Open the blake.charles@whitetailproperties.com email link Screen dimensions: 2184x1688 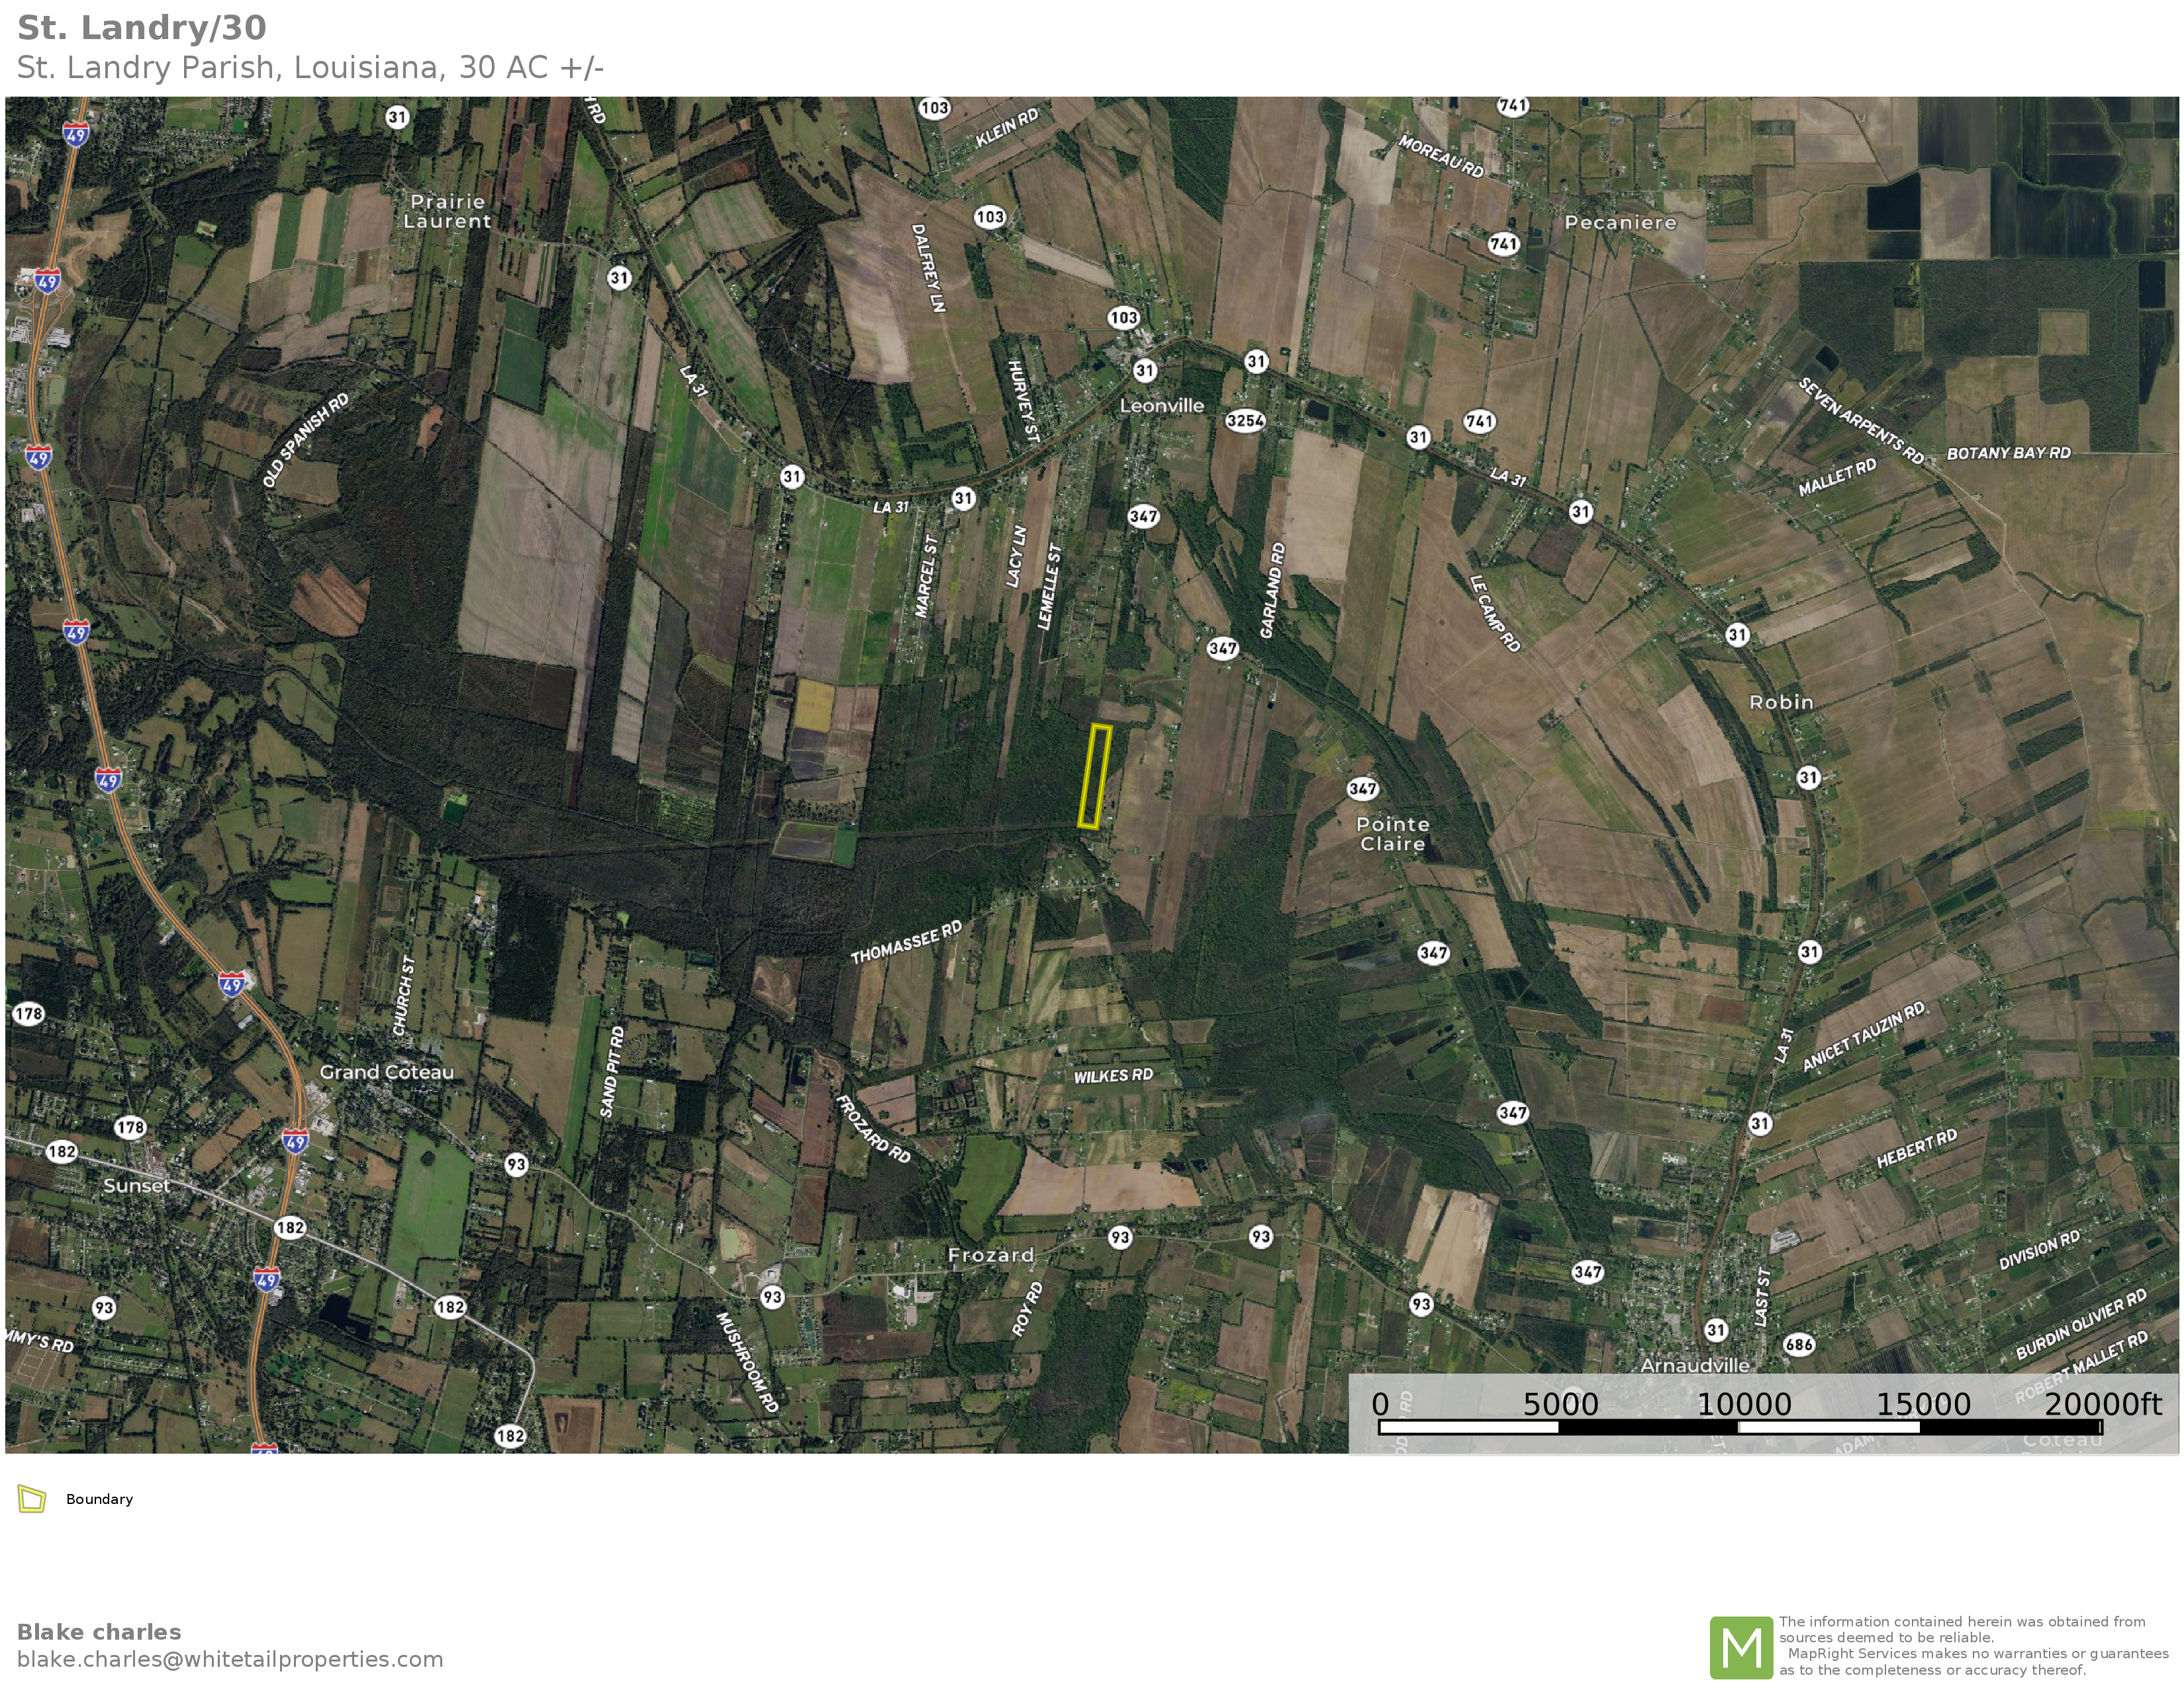[x=230, y=1659]
